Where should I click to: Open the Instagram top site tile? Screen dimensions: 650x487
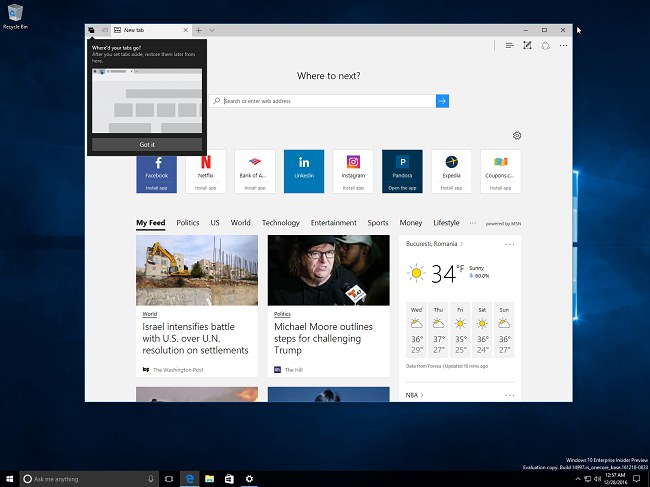[353, 171]
